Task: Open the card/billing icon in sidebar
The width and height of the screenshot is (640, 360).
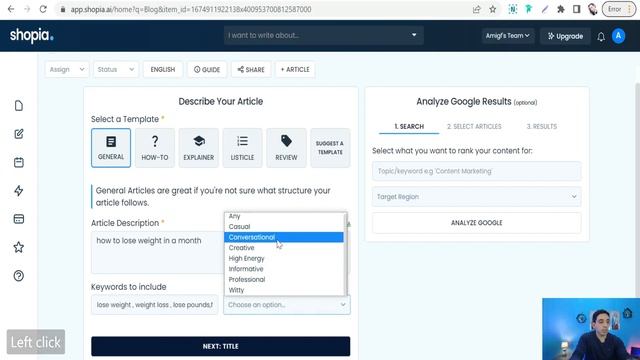Action: 19,219
